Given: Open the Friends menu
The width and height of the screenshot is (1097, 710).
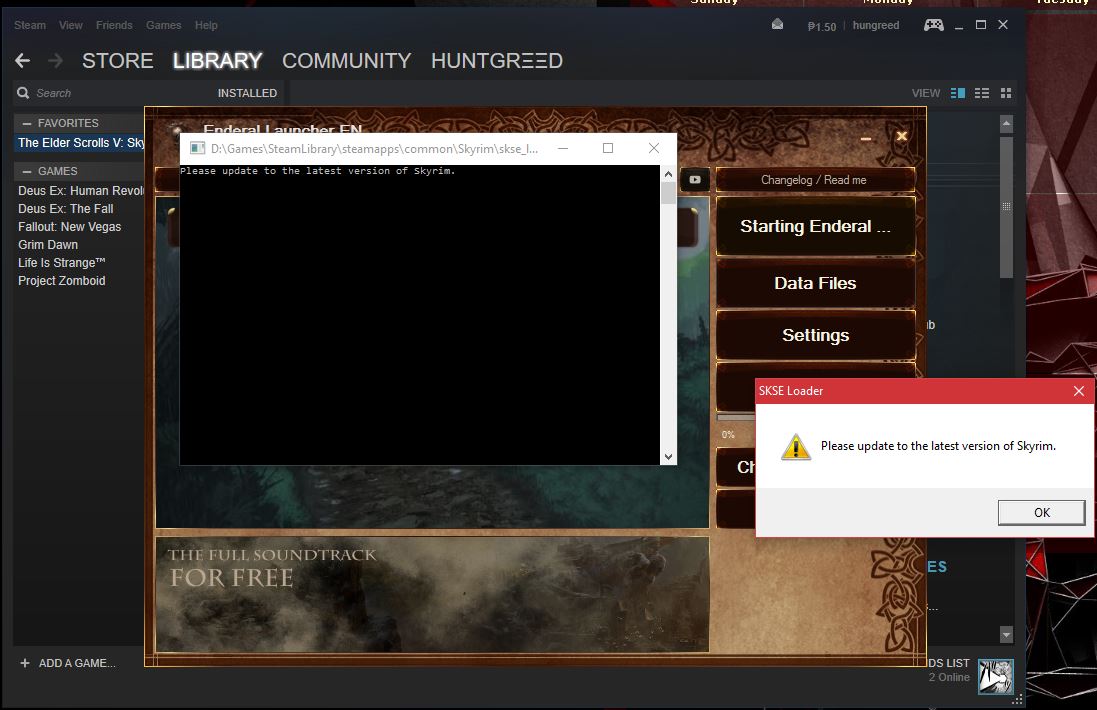Looking at the screenshot, I should tap(114, 25).
